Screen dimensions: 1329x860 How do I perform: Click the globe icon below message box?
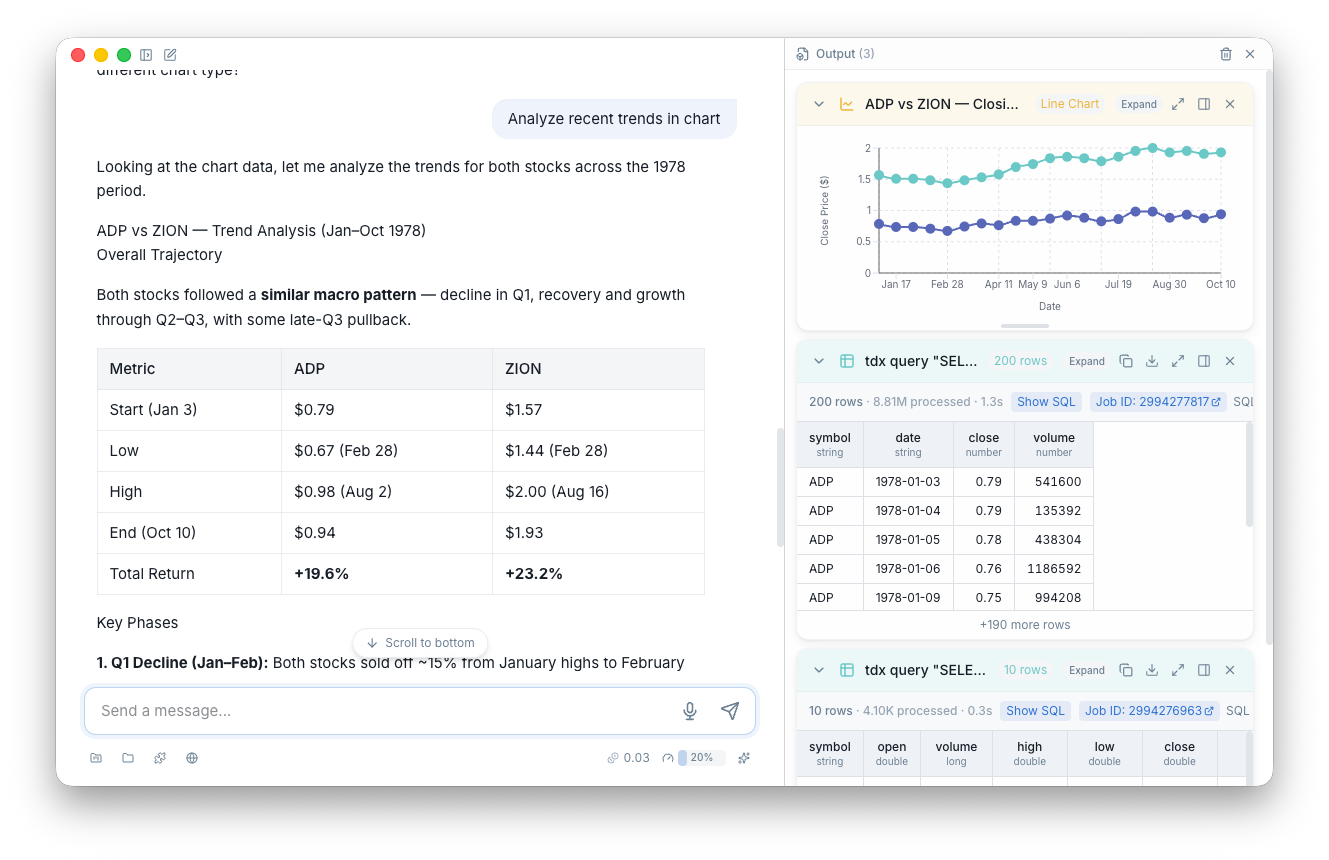(192, 758)
